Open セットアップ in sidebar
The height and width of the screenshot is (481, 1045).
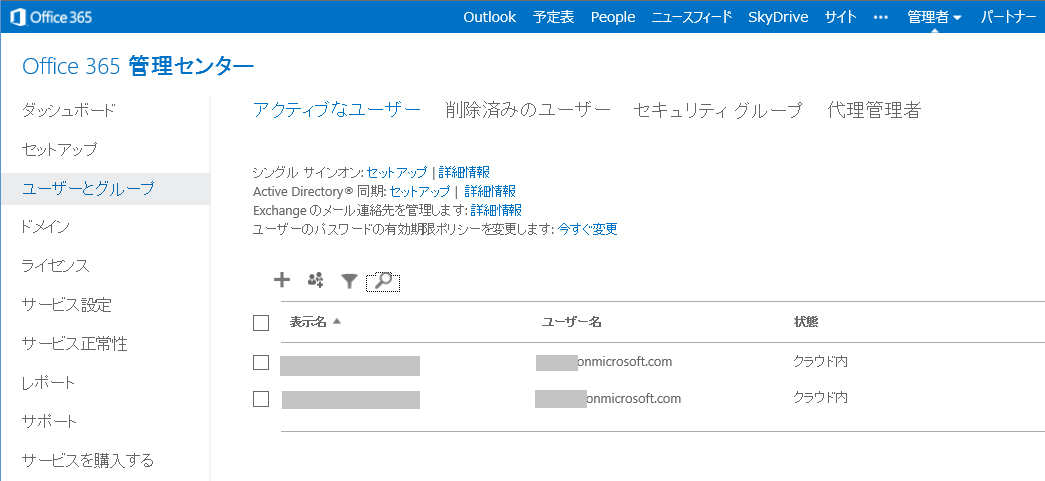pos(59,149)
